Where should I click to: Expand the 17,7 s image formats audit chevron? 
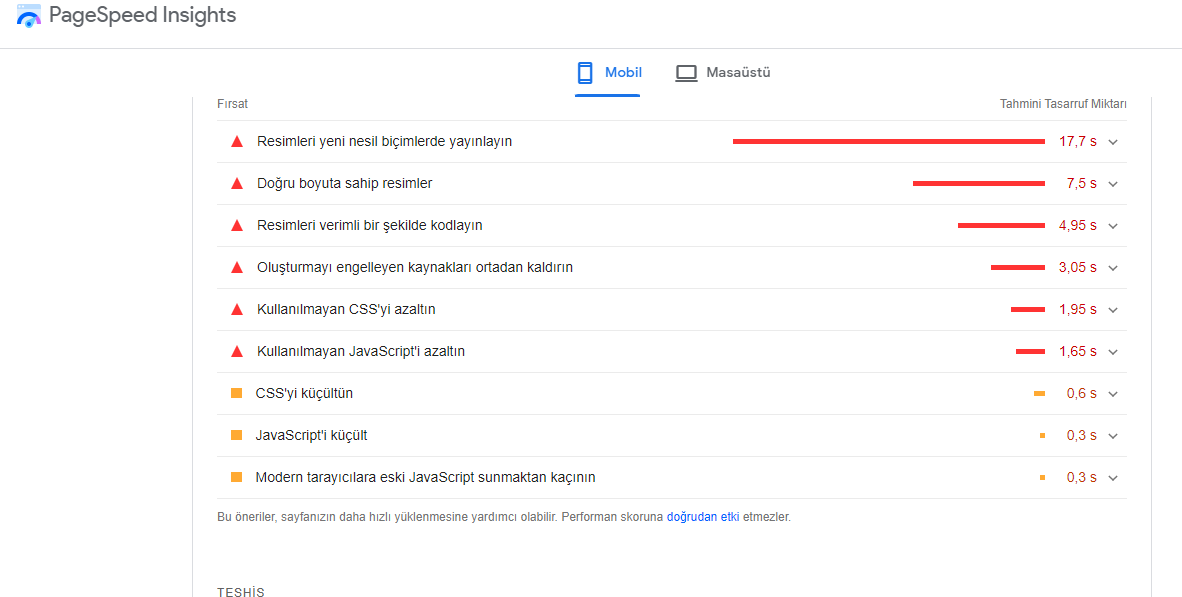1113,142
